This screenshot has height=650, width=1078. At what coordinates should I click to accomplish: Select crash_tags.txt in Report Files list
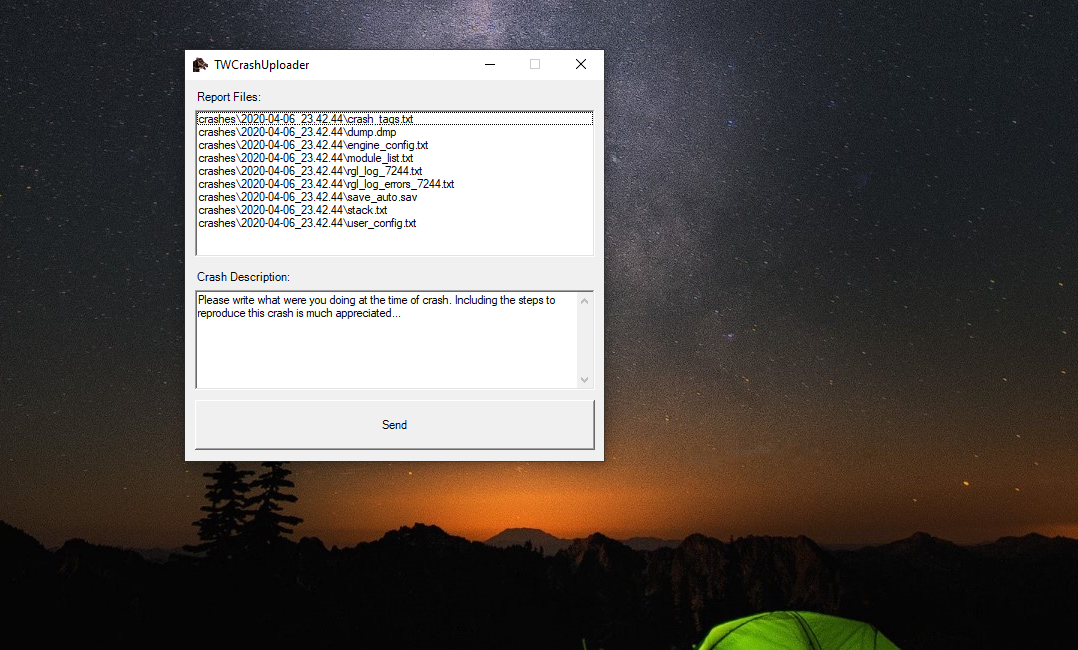395,119
